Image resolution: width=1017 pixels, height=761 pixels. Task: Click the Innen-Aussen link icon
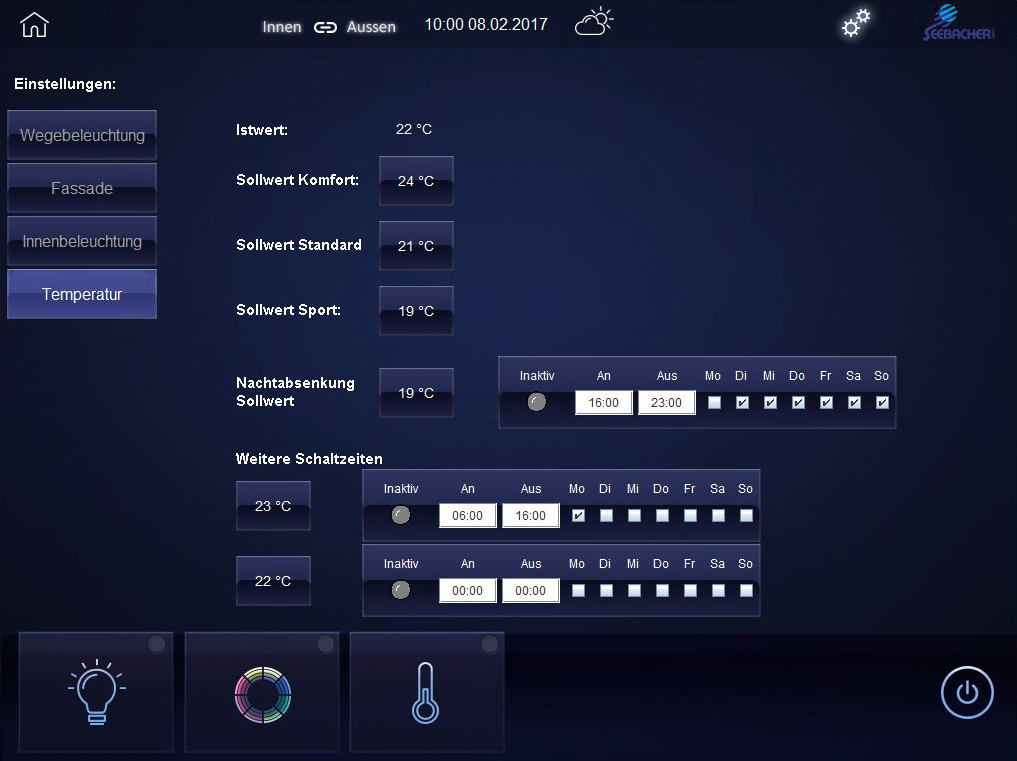point(325,27)
